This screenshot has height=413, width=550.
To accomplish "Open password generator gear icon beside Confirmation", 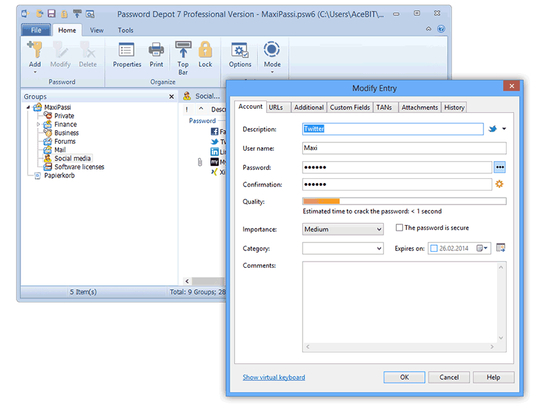I will point(499,184).
